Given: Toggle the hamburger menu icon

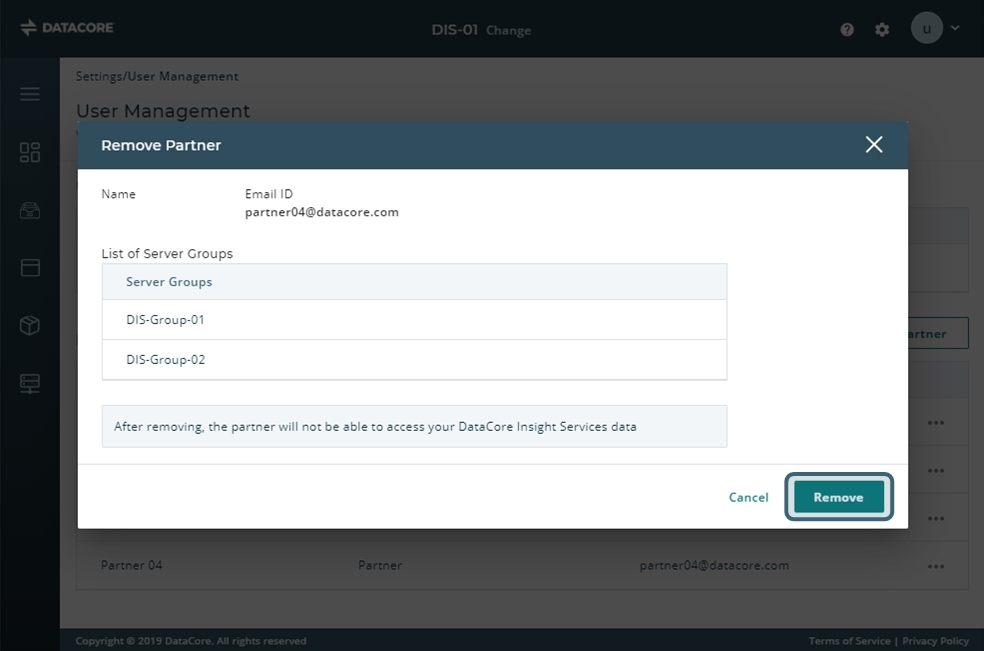Looking at the screenshot, I should tap(29, 94).
